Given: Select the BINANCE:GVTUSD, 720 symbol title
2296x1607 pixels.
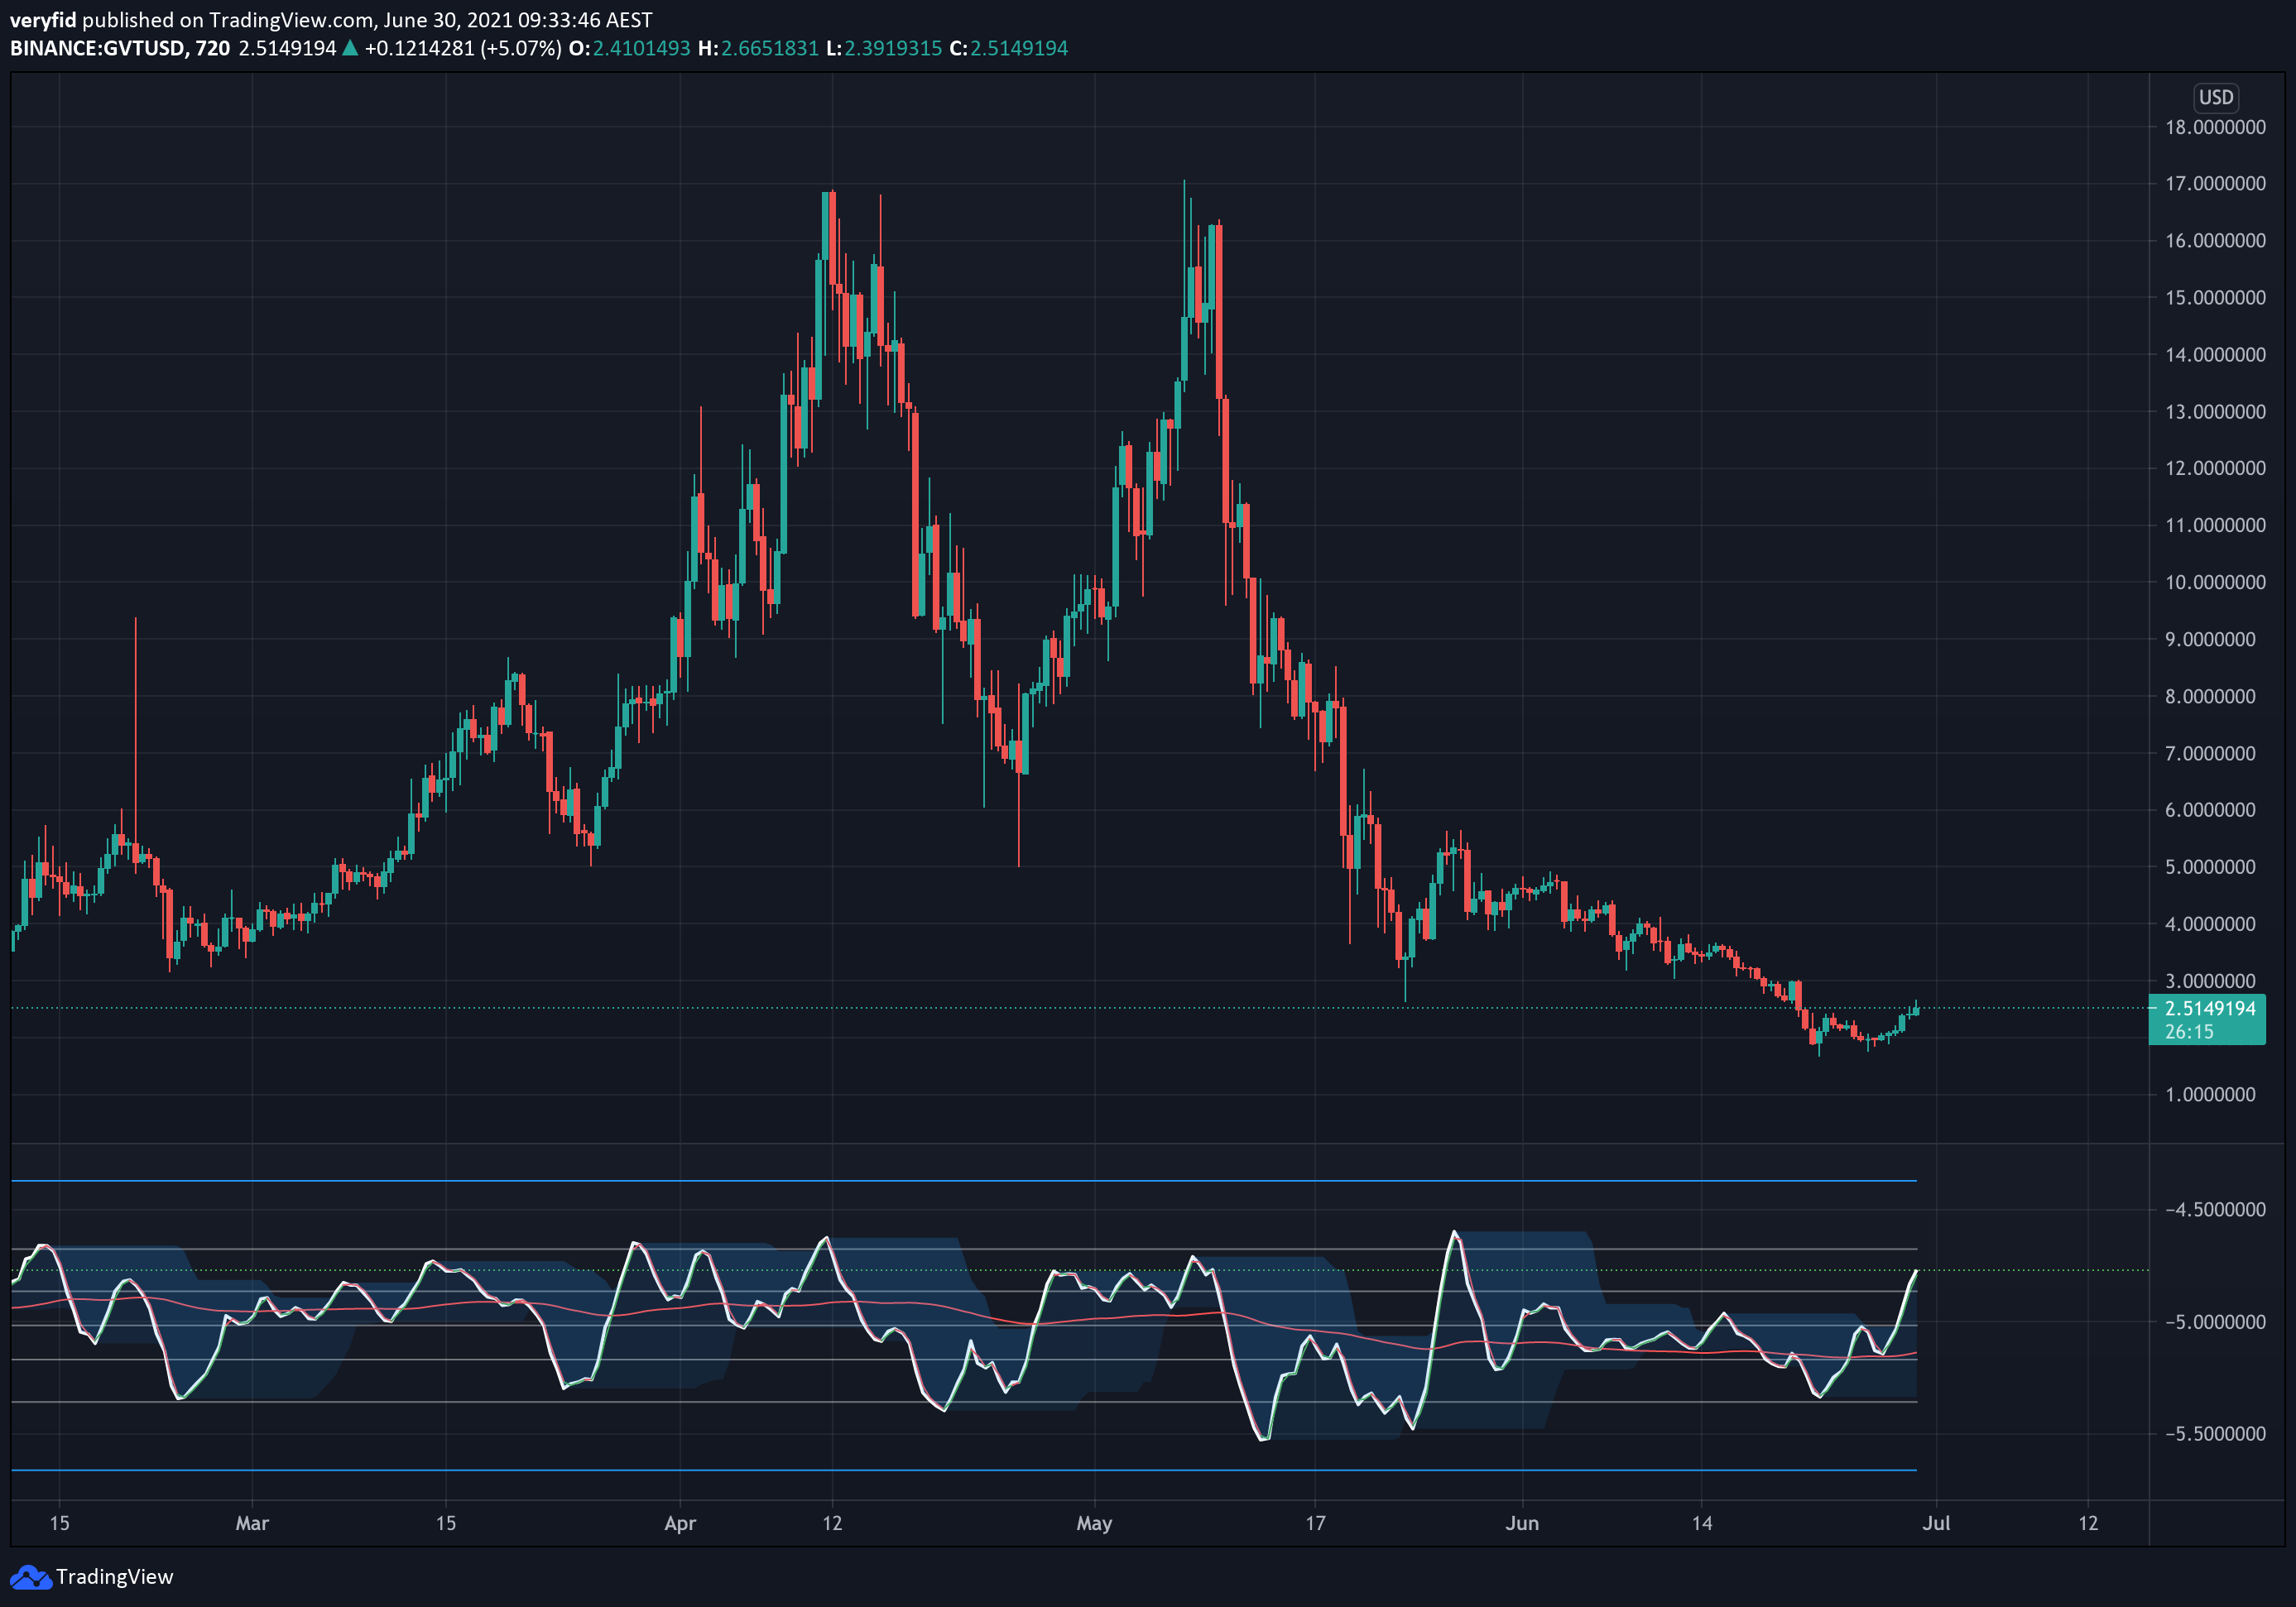Looking at the screenshot, I should coord(120,48).
